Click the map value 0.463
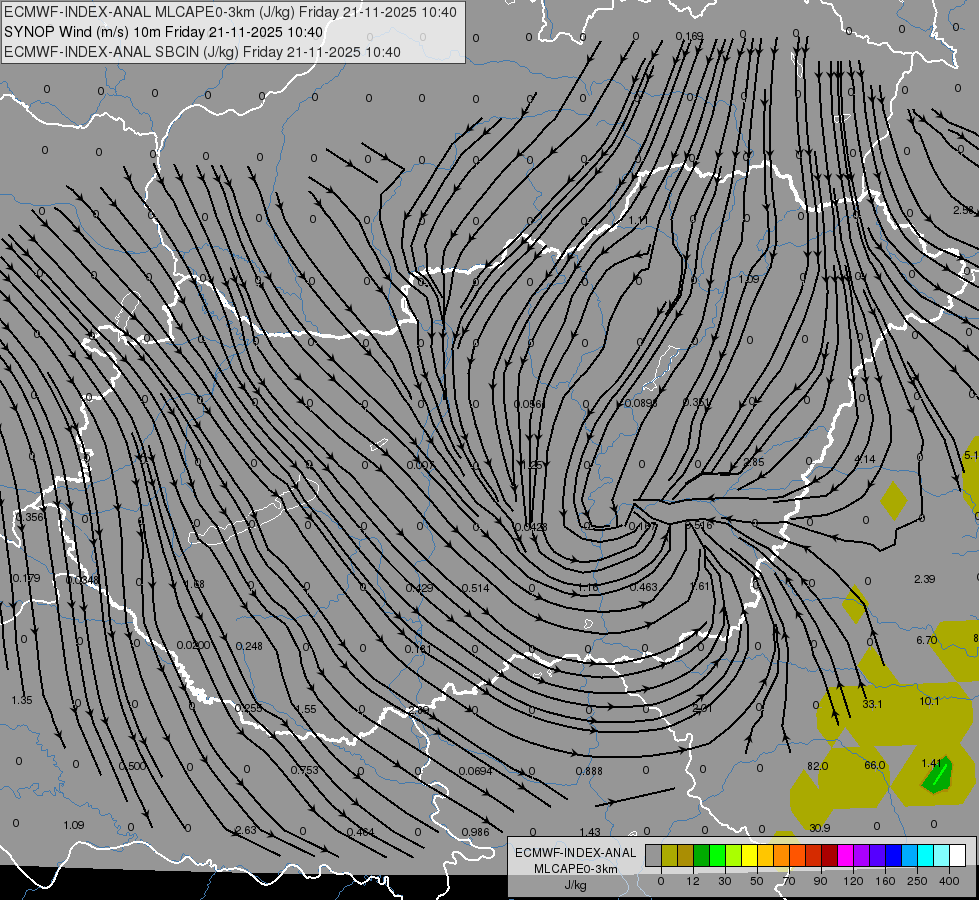The height and width of the screenshot is (900, 979). click(x=643, y=587)
